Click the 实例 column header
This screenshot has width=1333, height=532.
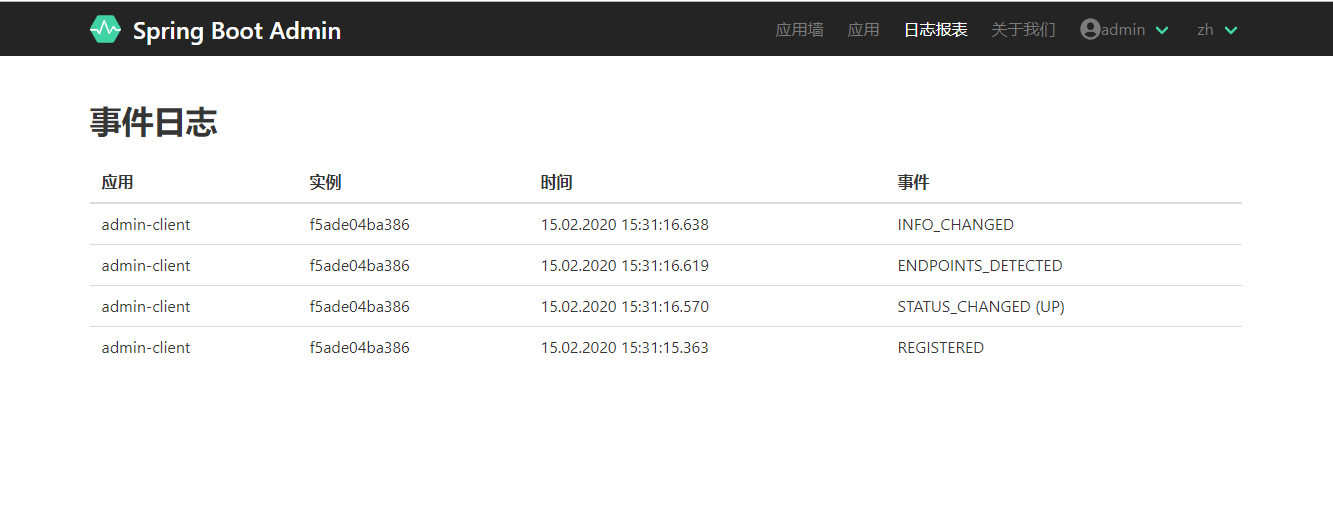click(x=325, y=183)
